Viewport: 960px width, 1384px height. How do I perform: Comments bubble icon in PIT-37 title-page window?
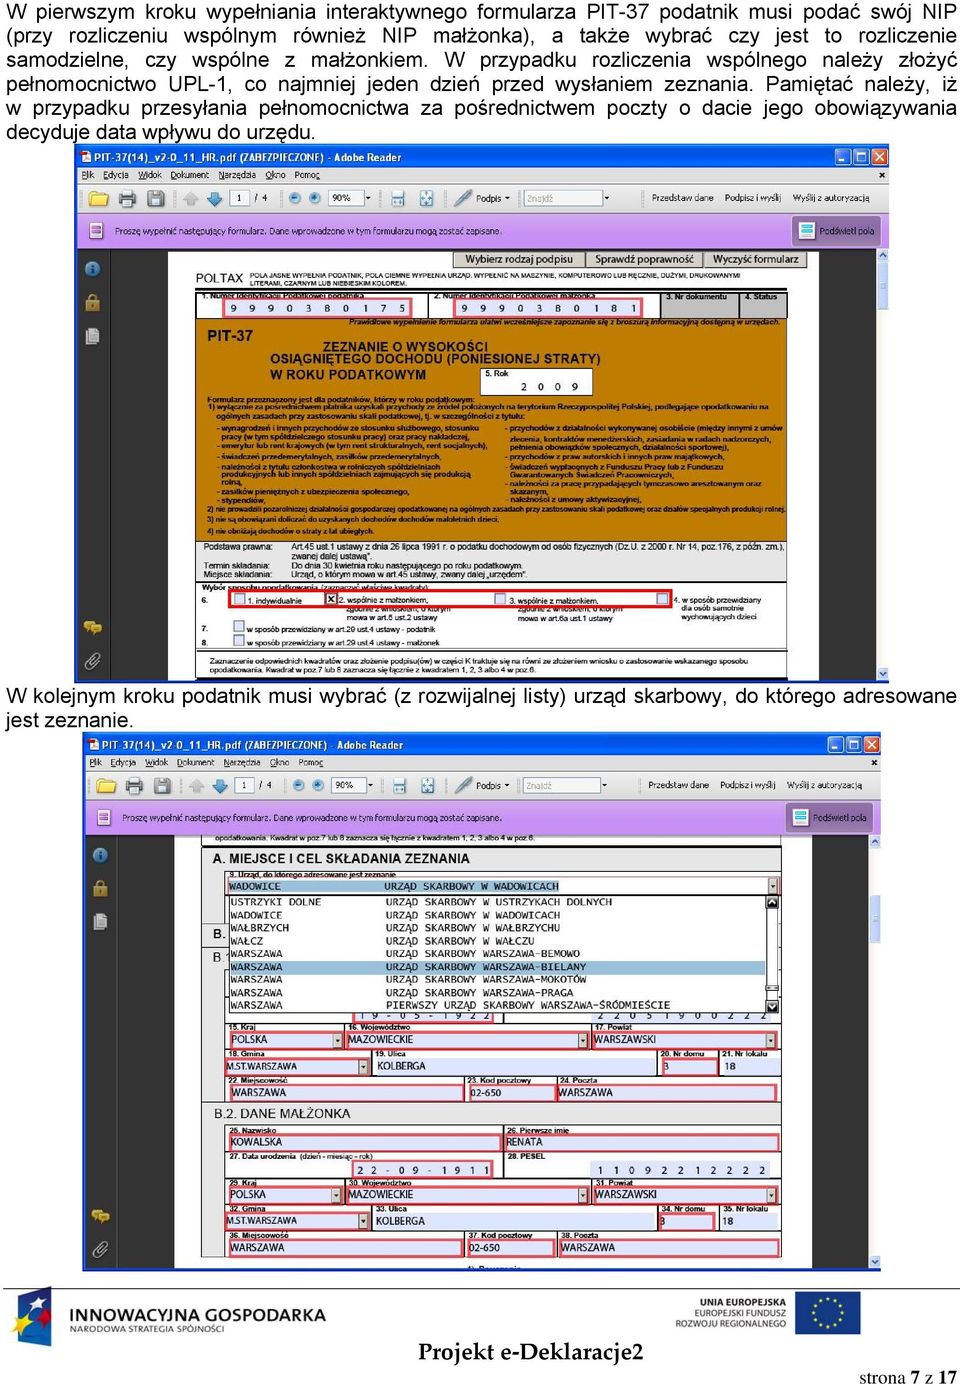(92, 627)
